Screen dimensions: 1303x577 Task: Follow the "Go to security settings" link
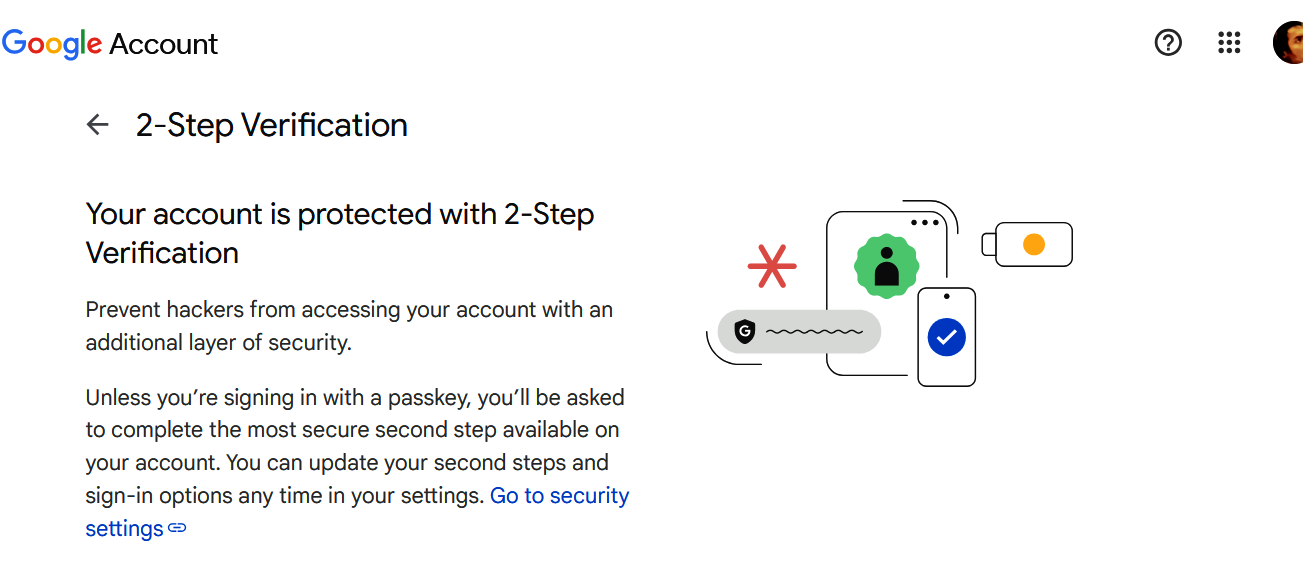[559, 495]
